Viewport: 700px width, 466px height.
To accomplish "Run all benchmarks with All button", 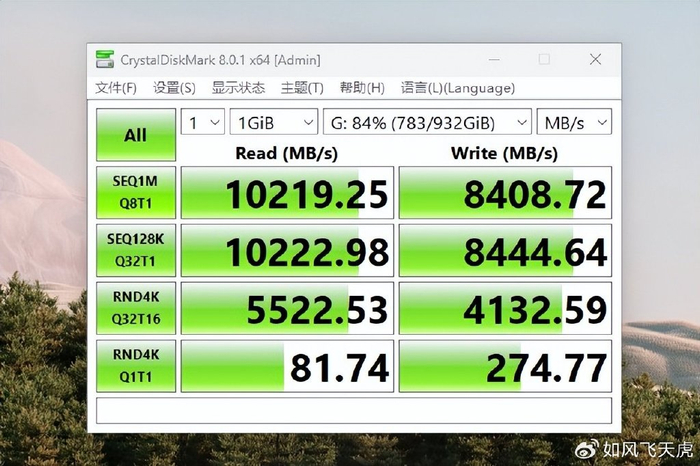I will (x=136, y=135).
